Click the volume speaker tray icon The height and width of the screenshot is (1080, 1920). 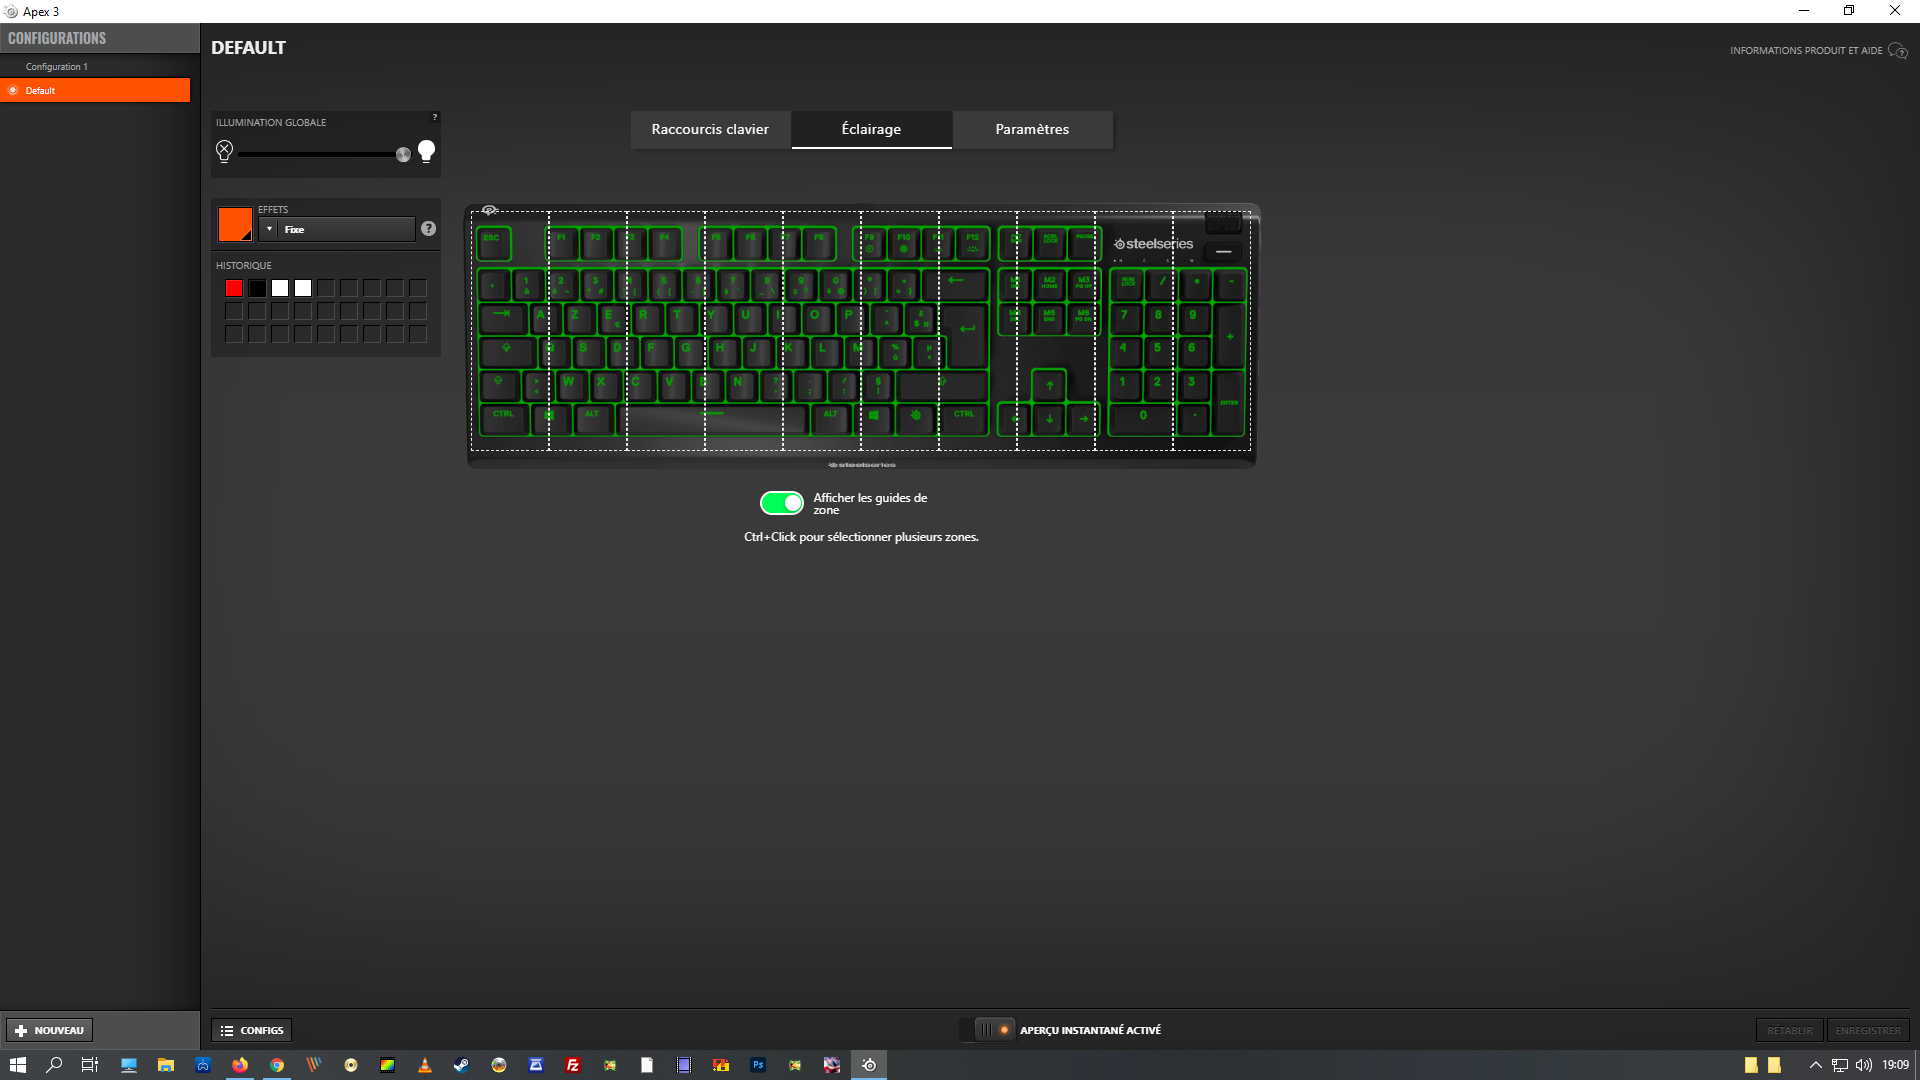pos(1864,1065)
